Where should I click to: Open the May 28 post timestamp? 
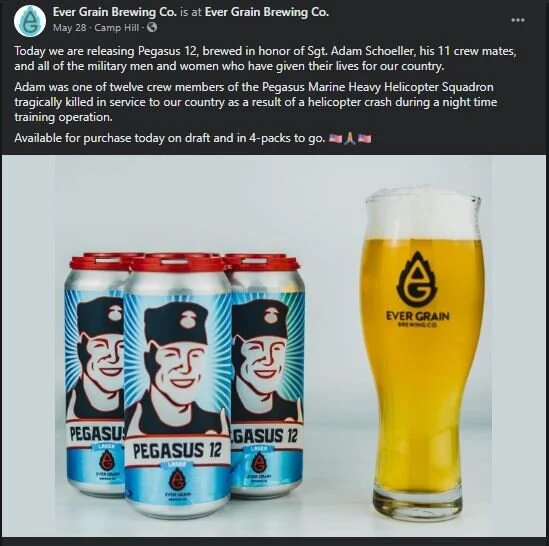tap(69, 28)
